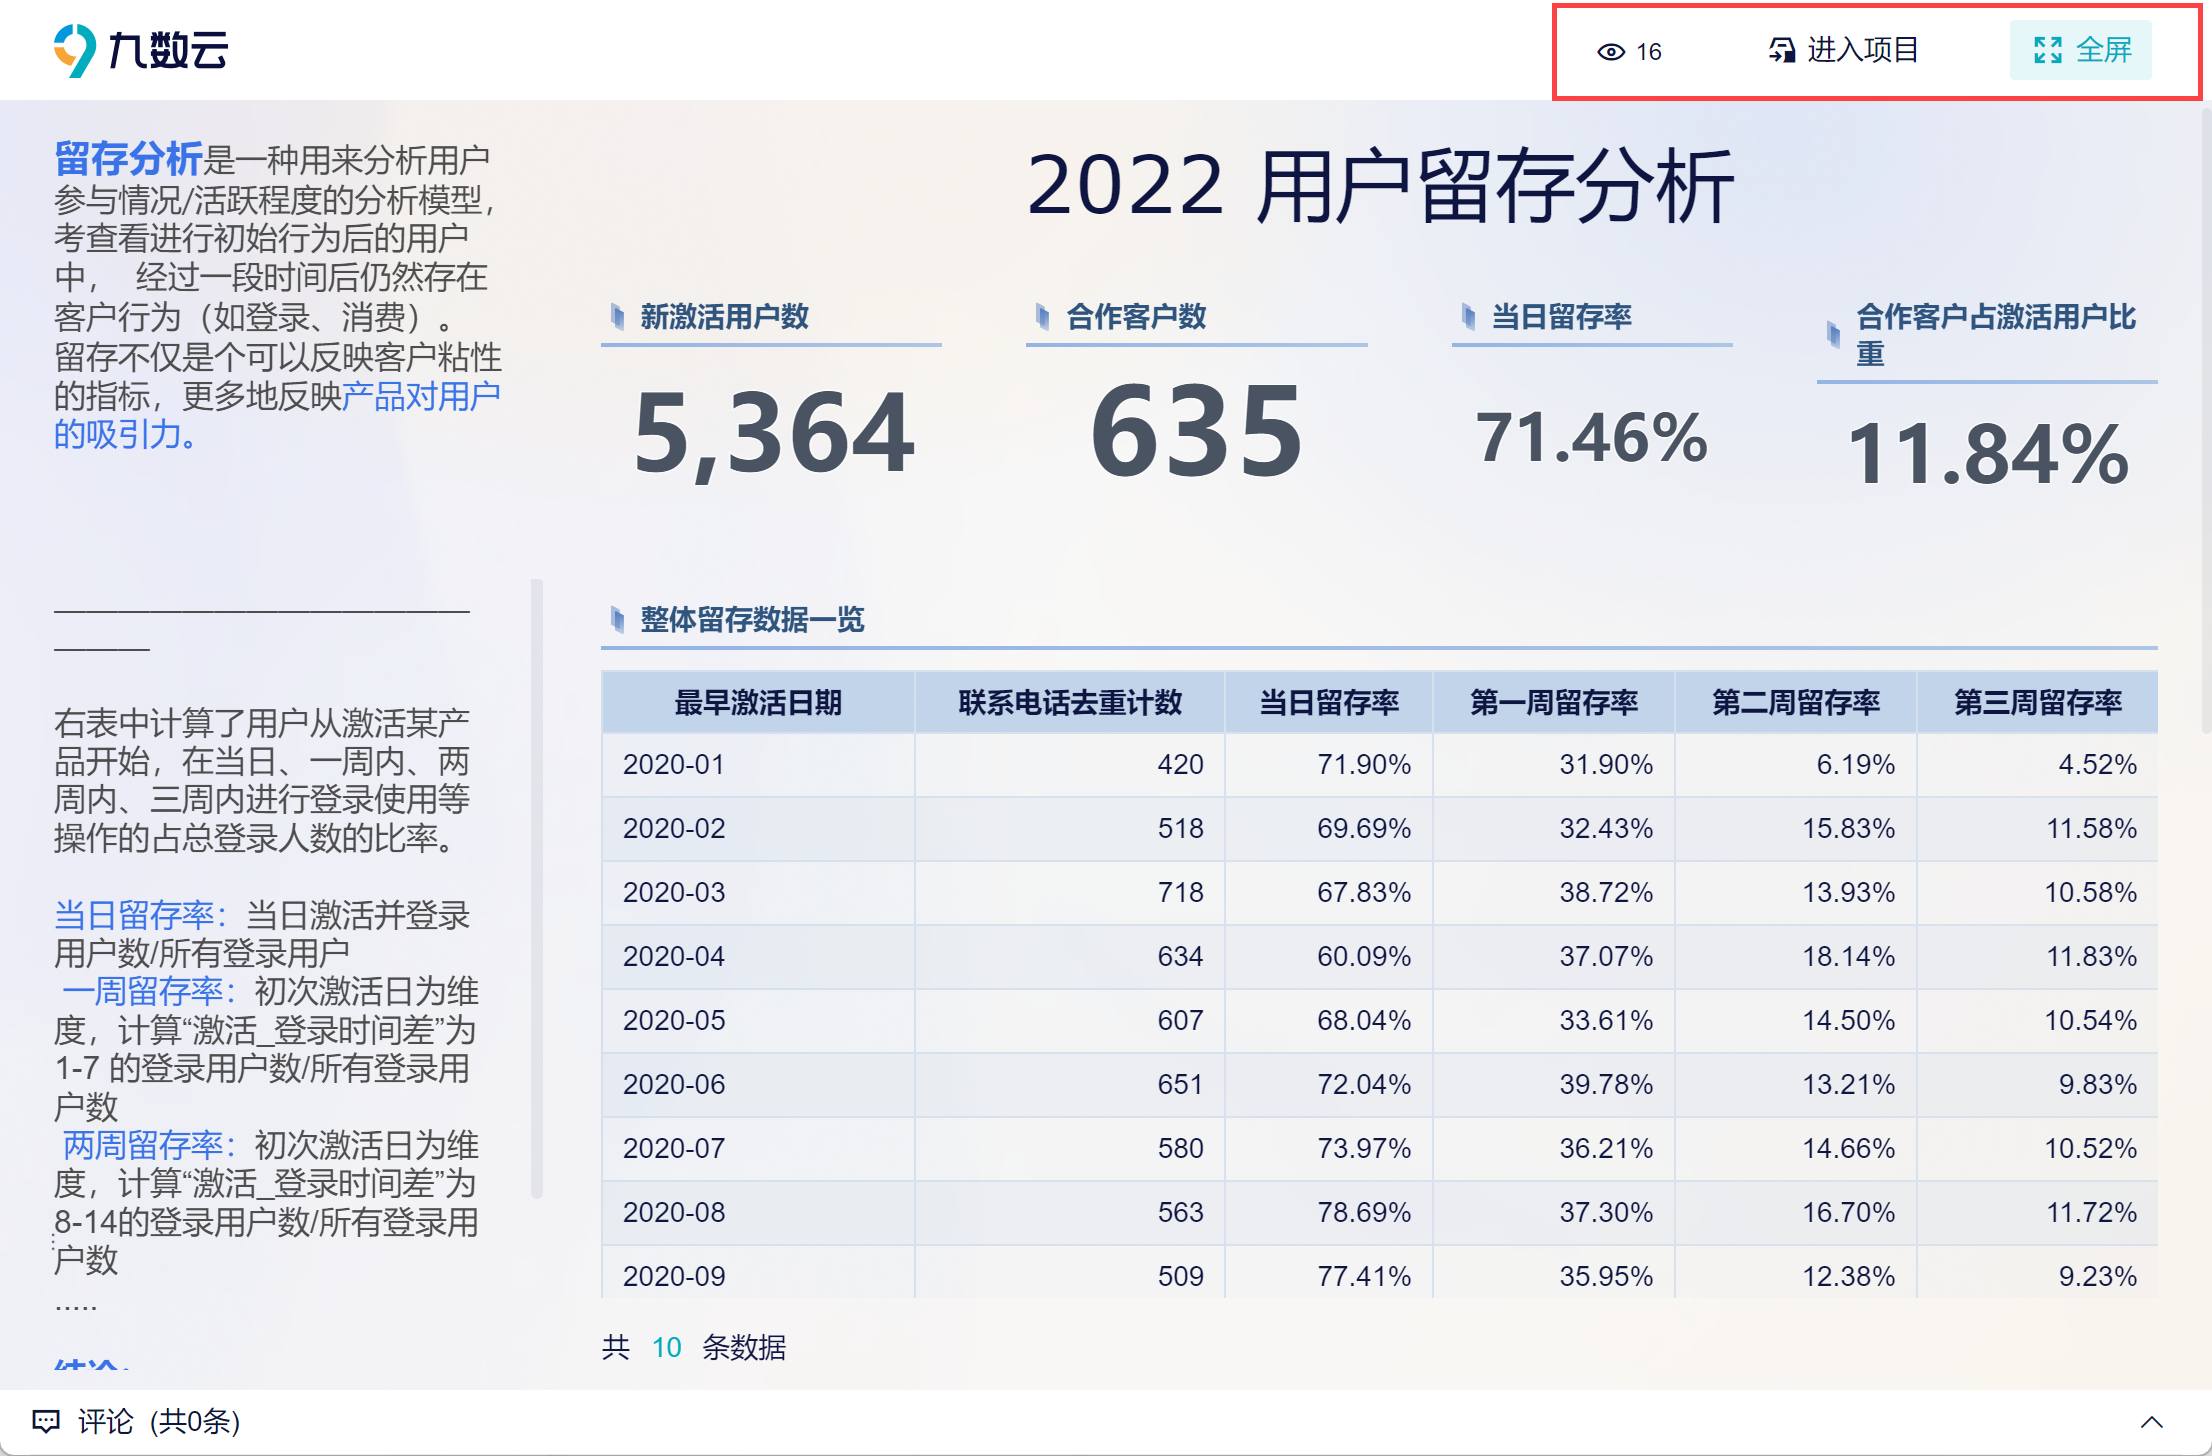This screenshot has height=1456, width=2212.
Task: Click the 九数云 logo icon
Action: point(74,50)
